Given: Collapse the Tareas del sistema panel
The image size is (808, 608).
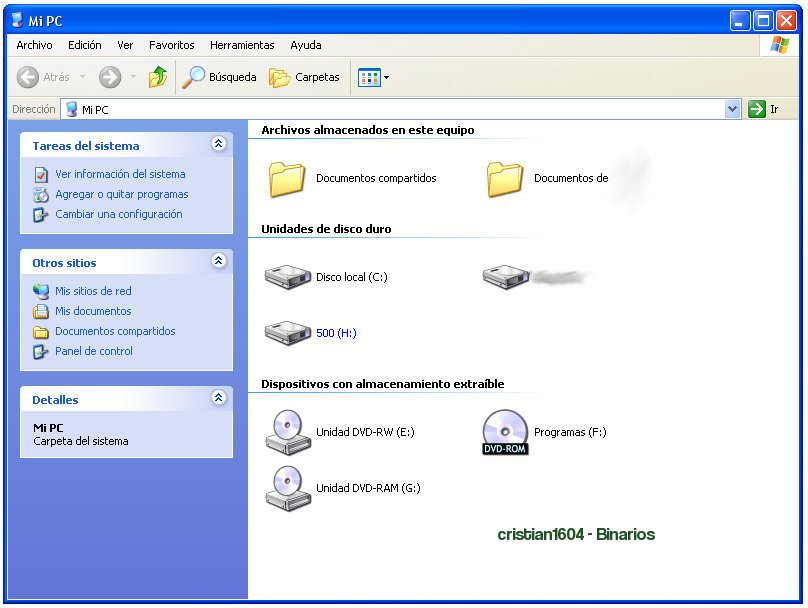Looking at the screenshot, I should 218,145.
